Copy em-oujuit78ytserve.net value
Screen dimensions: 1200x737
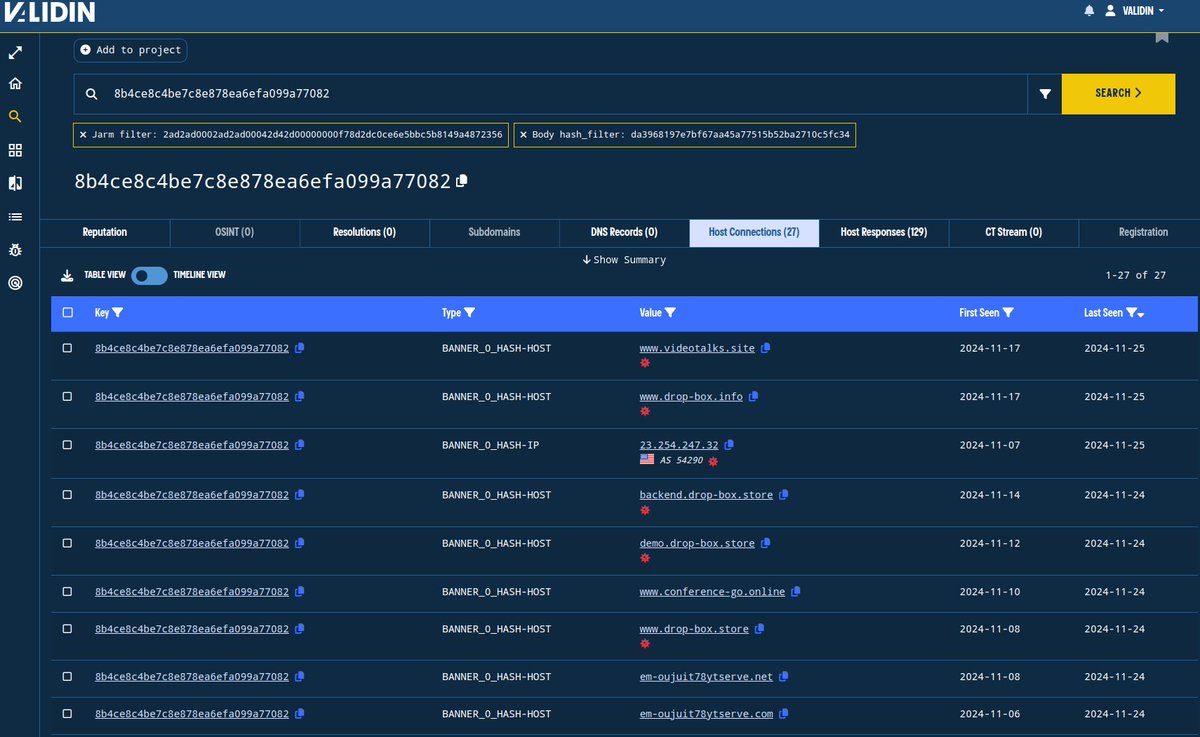click(x=784, y=676)
